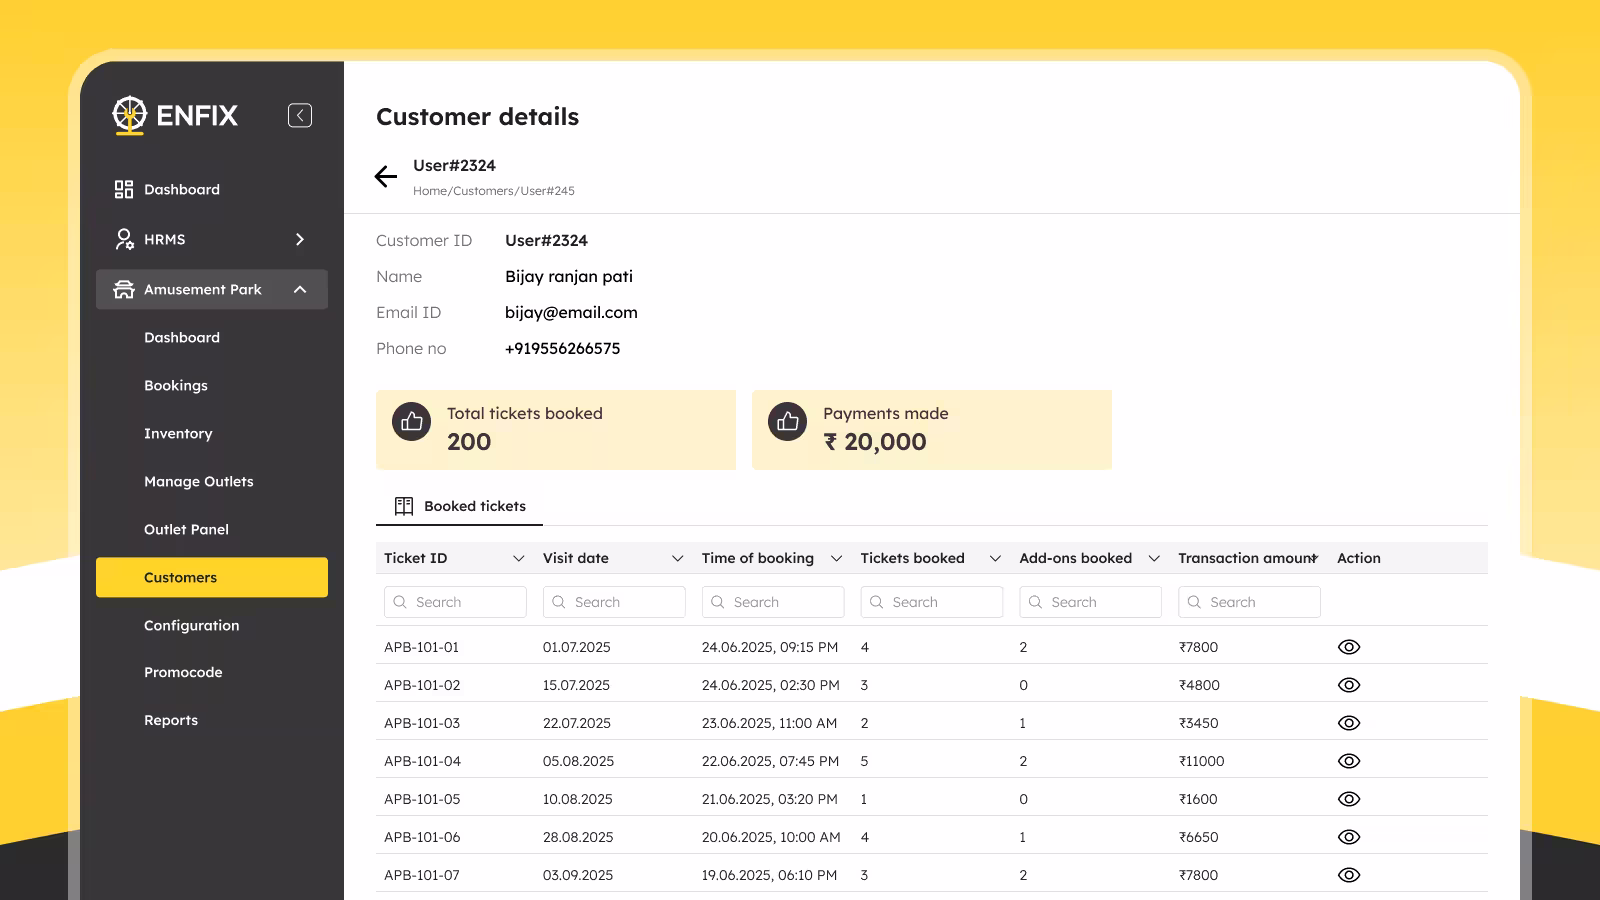Click ticket ID APB-101-04 cell

click(422, 761)
